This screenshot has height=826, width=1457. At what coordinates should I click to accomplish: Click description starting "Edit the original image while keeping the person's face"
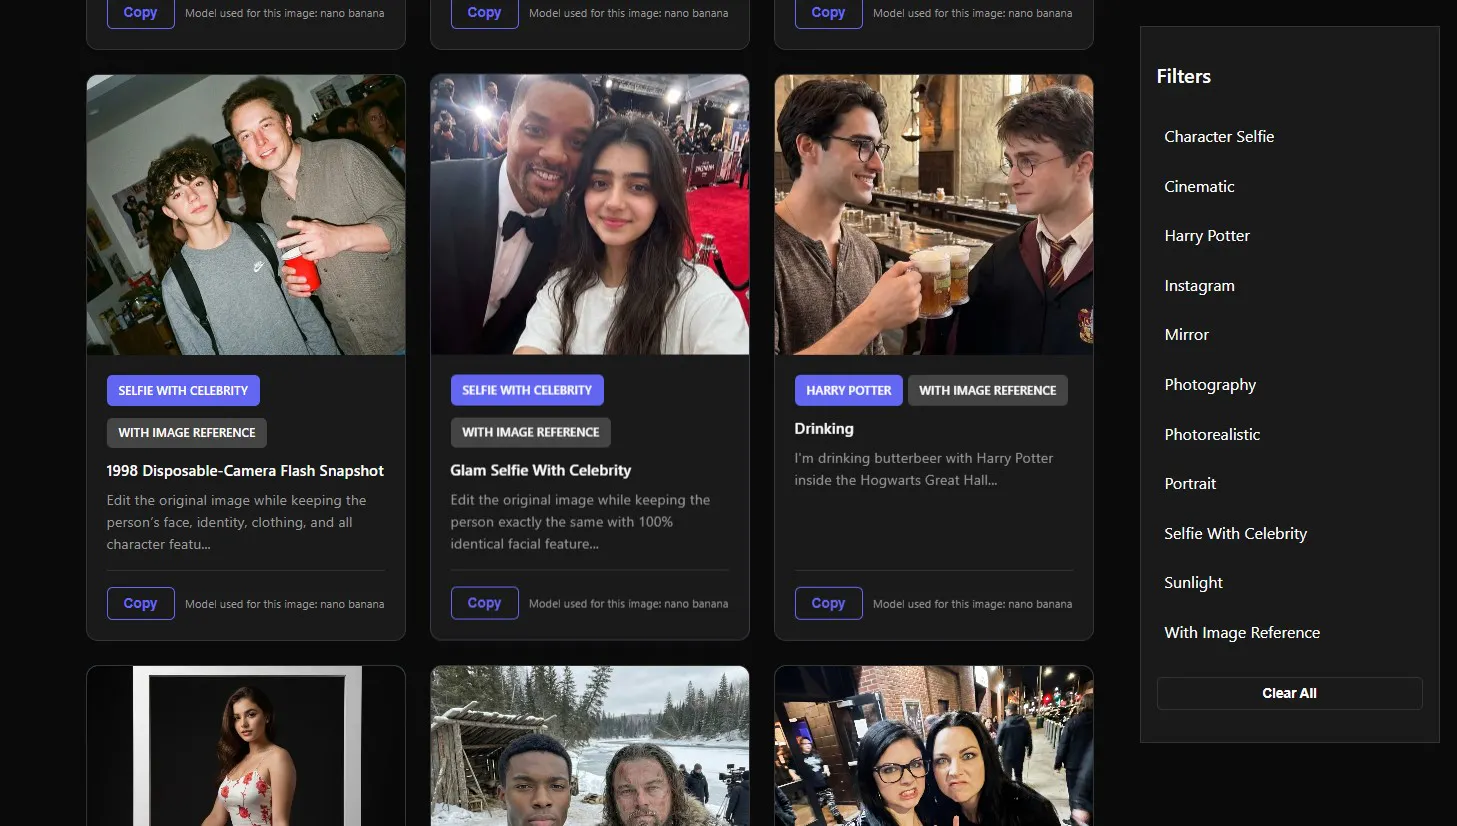237,522
